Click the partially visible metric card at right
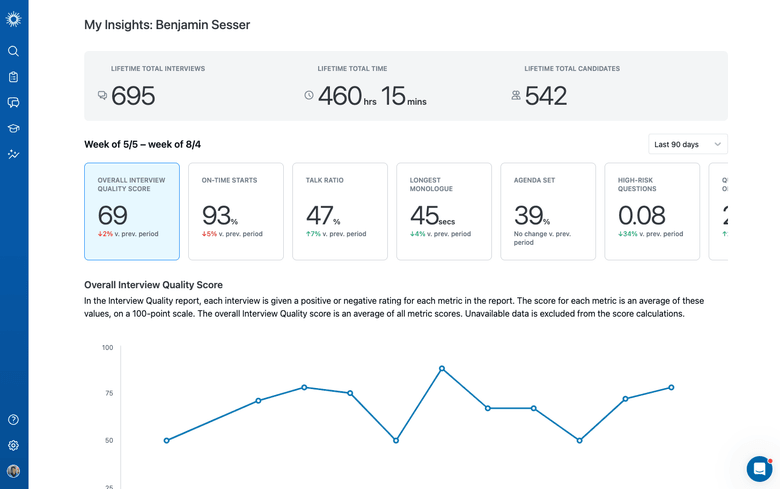 (x=719, y=211)
